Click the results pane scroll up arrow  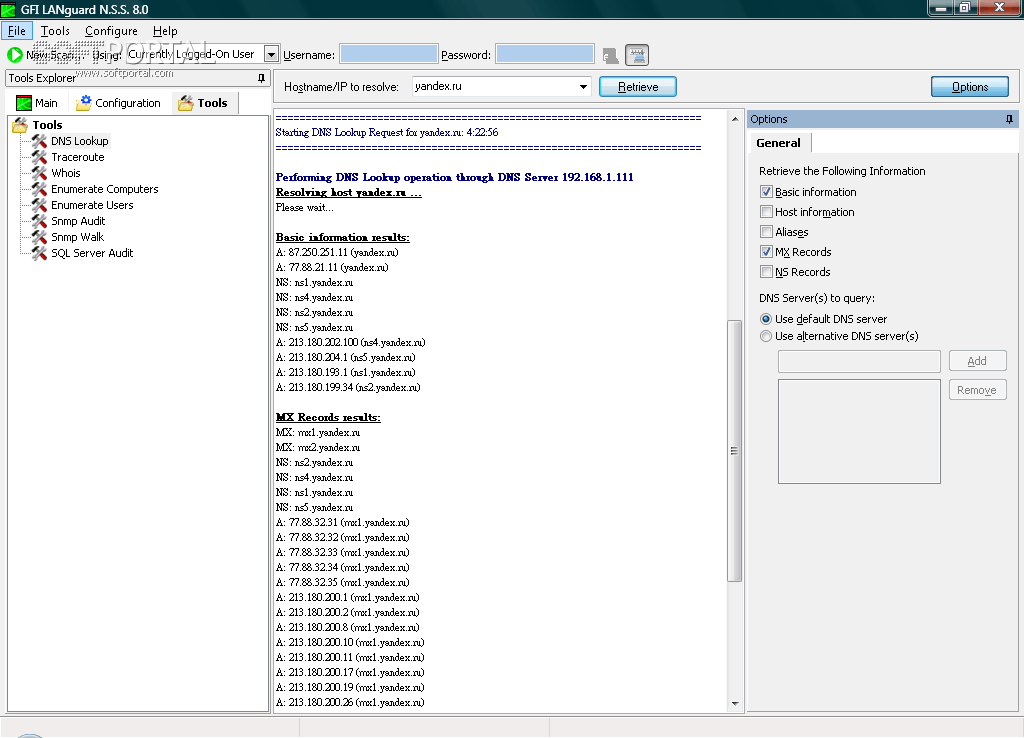[x=735, y=119]
